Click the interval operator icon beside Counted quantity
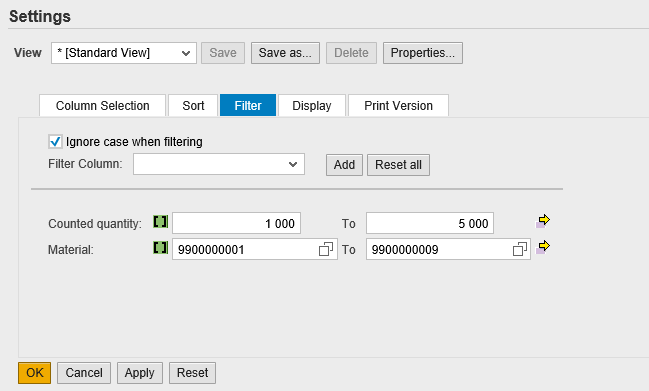 tap(161, 222)
